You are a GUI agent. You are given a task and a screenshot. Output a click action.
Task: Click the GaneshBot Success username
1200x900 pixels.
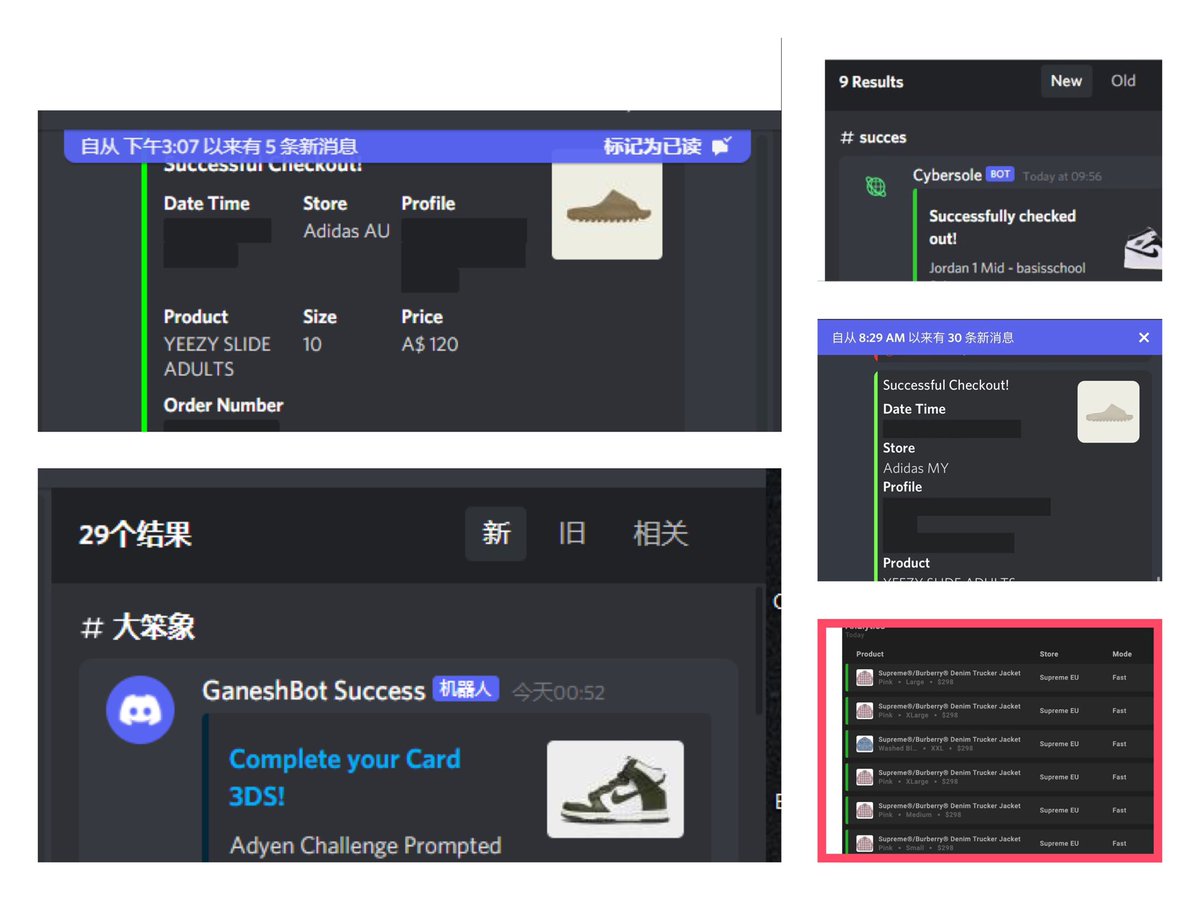pyautogui.click(x=314, y=691)
